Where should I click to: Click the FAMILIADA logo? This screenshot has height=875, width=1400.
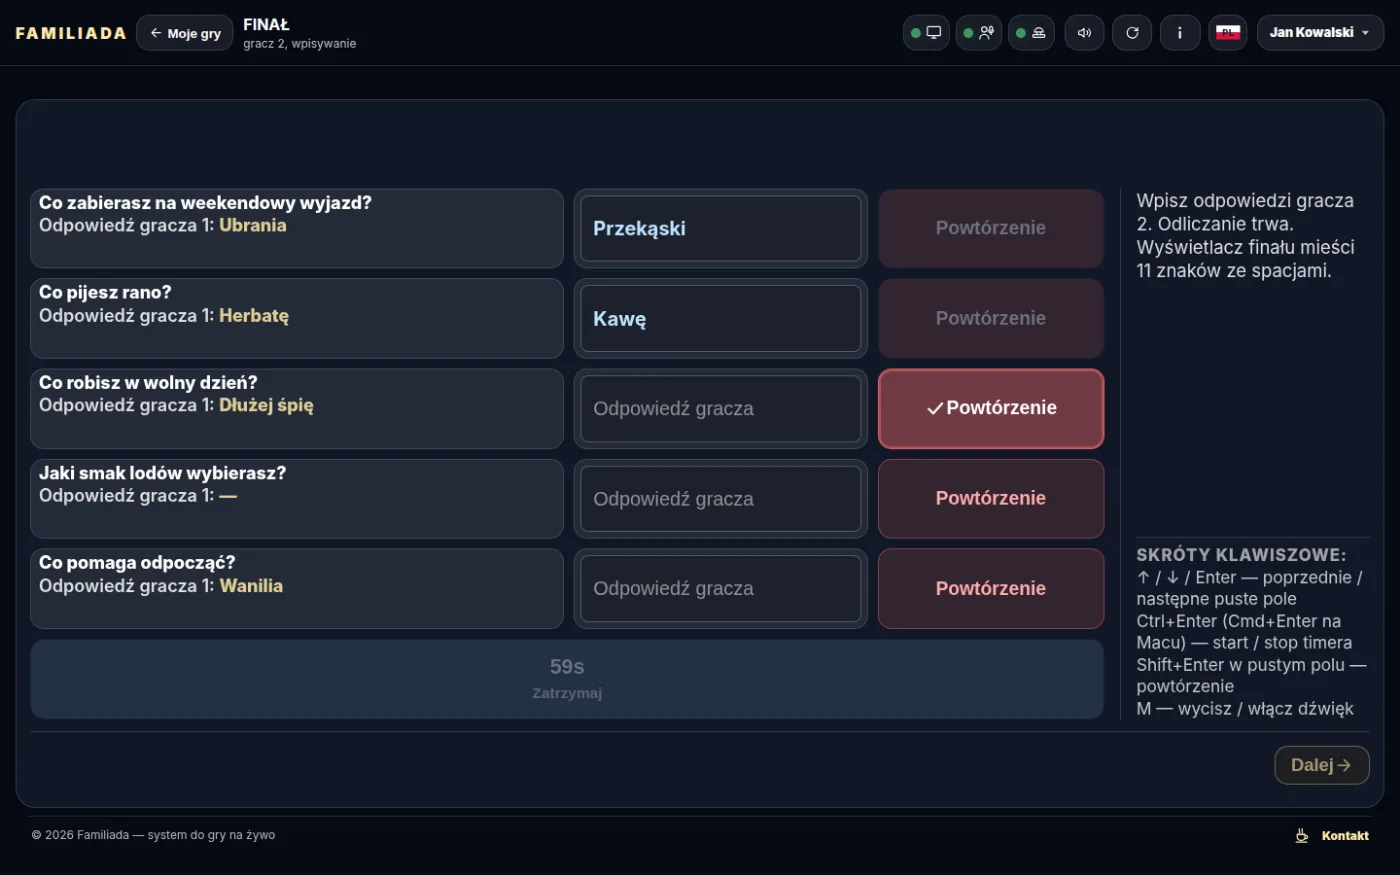[x=71, y=33]
